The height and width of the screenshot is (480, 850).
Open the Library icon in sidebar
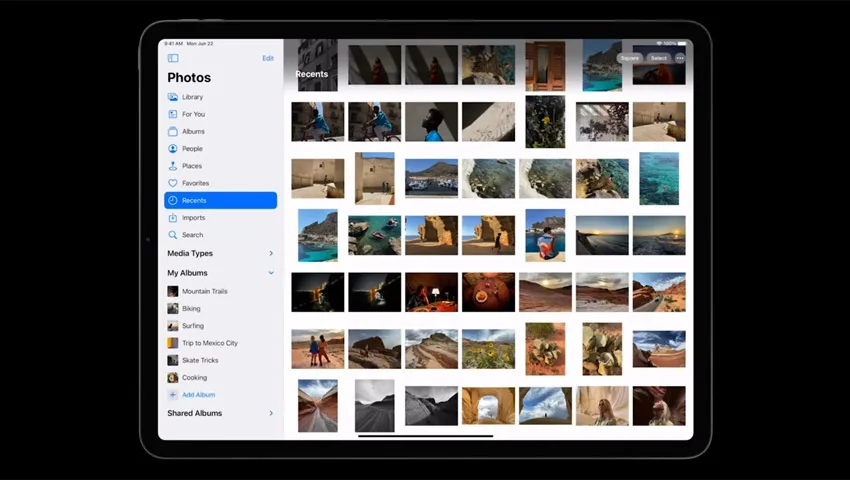click(172, 97)
